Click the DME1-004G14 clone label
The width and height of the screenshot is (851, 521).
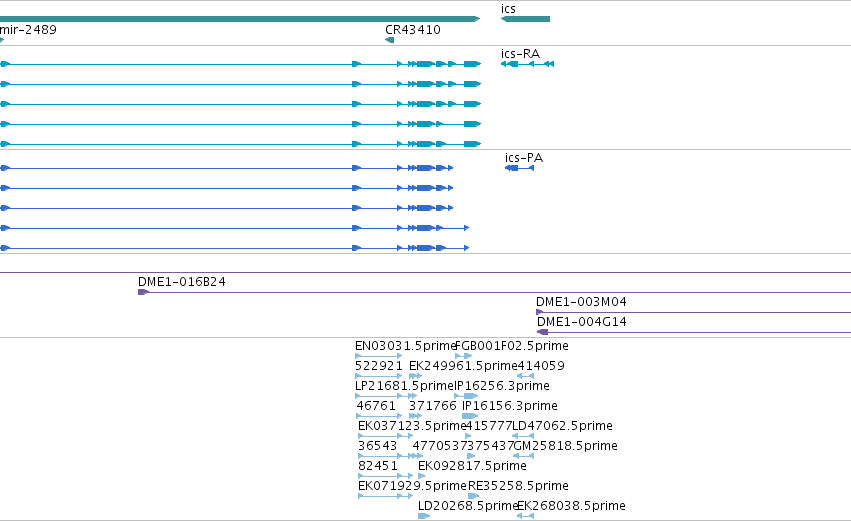coord(582,322)
